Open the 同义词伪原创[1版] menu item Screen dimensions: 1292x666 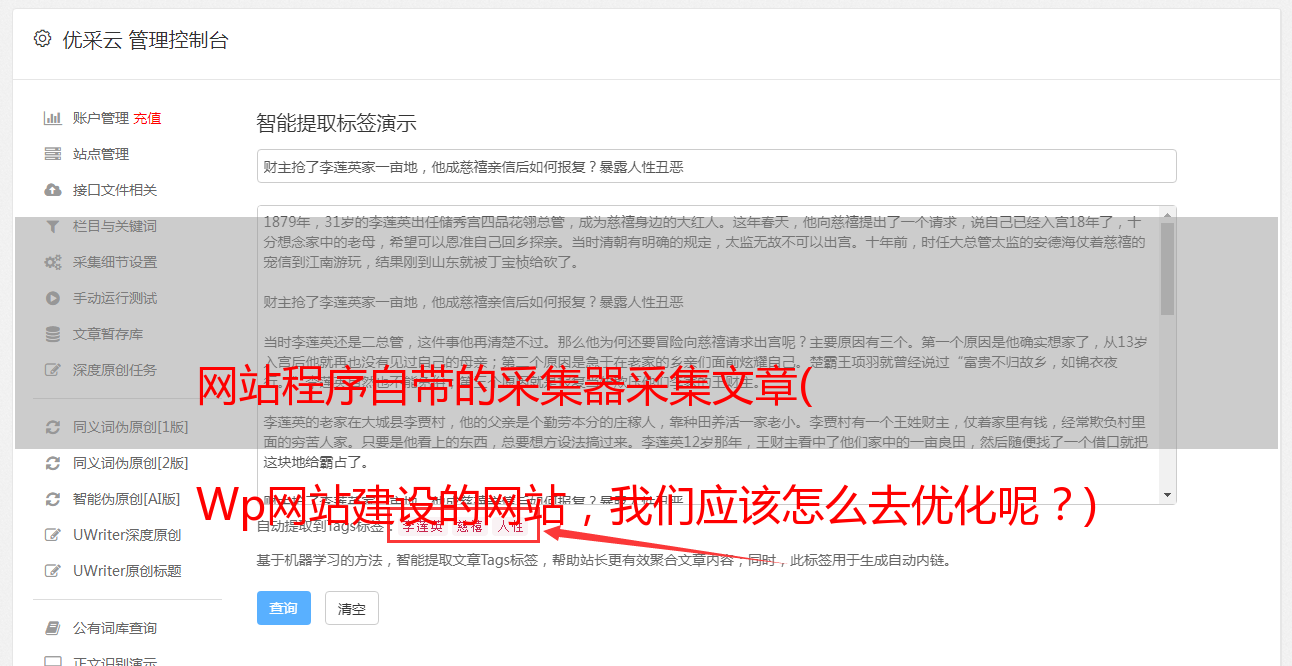click(x=130, y=427)
